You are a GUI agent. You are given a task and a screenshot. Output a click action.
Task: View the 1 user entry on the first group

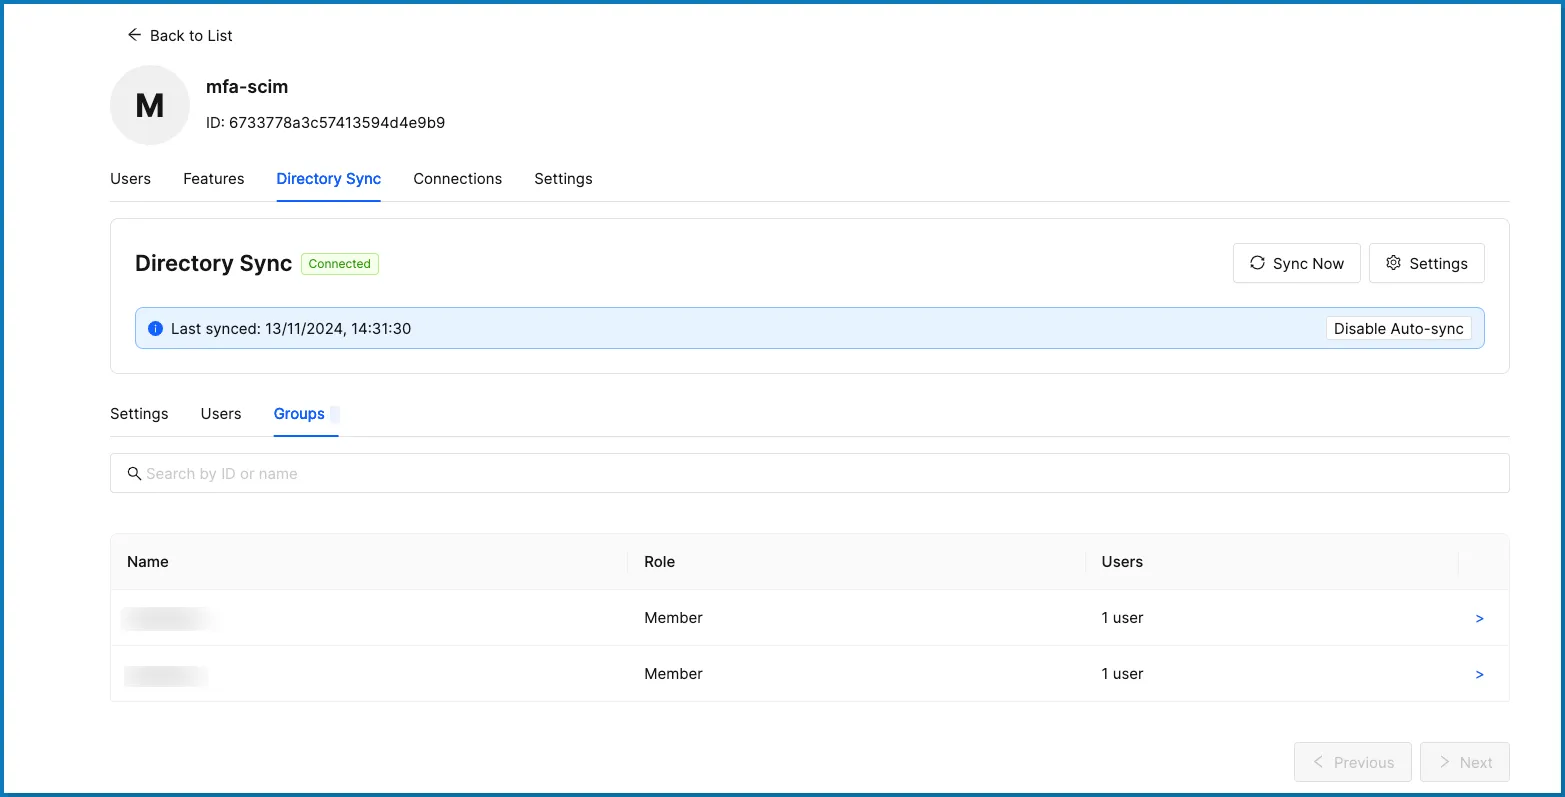click(1122, 618)
